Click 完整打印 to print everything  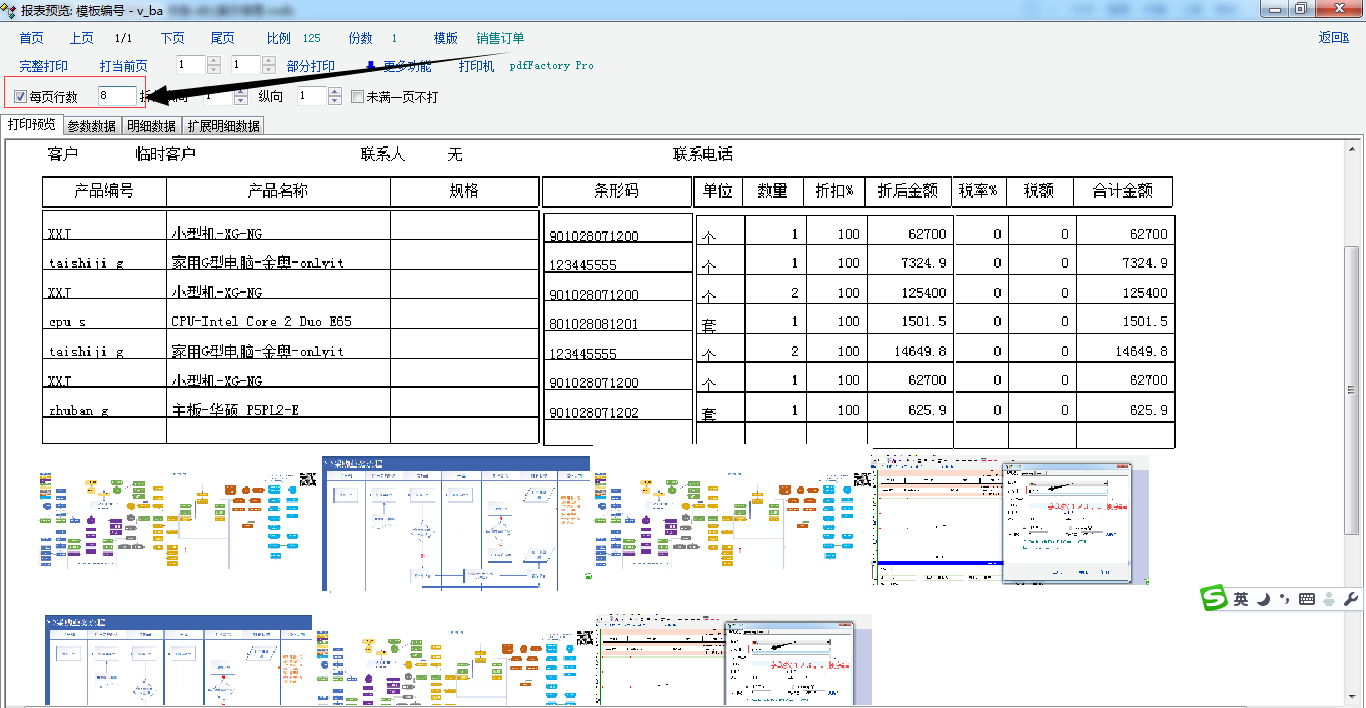(44, 66)
